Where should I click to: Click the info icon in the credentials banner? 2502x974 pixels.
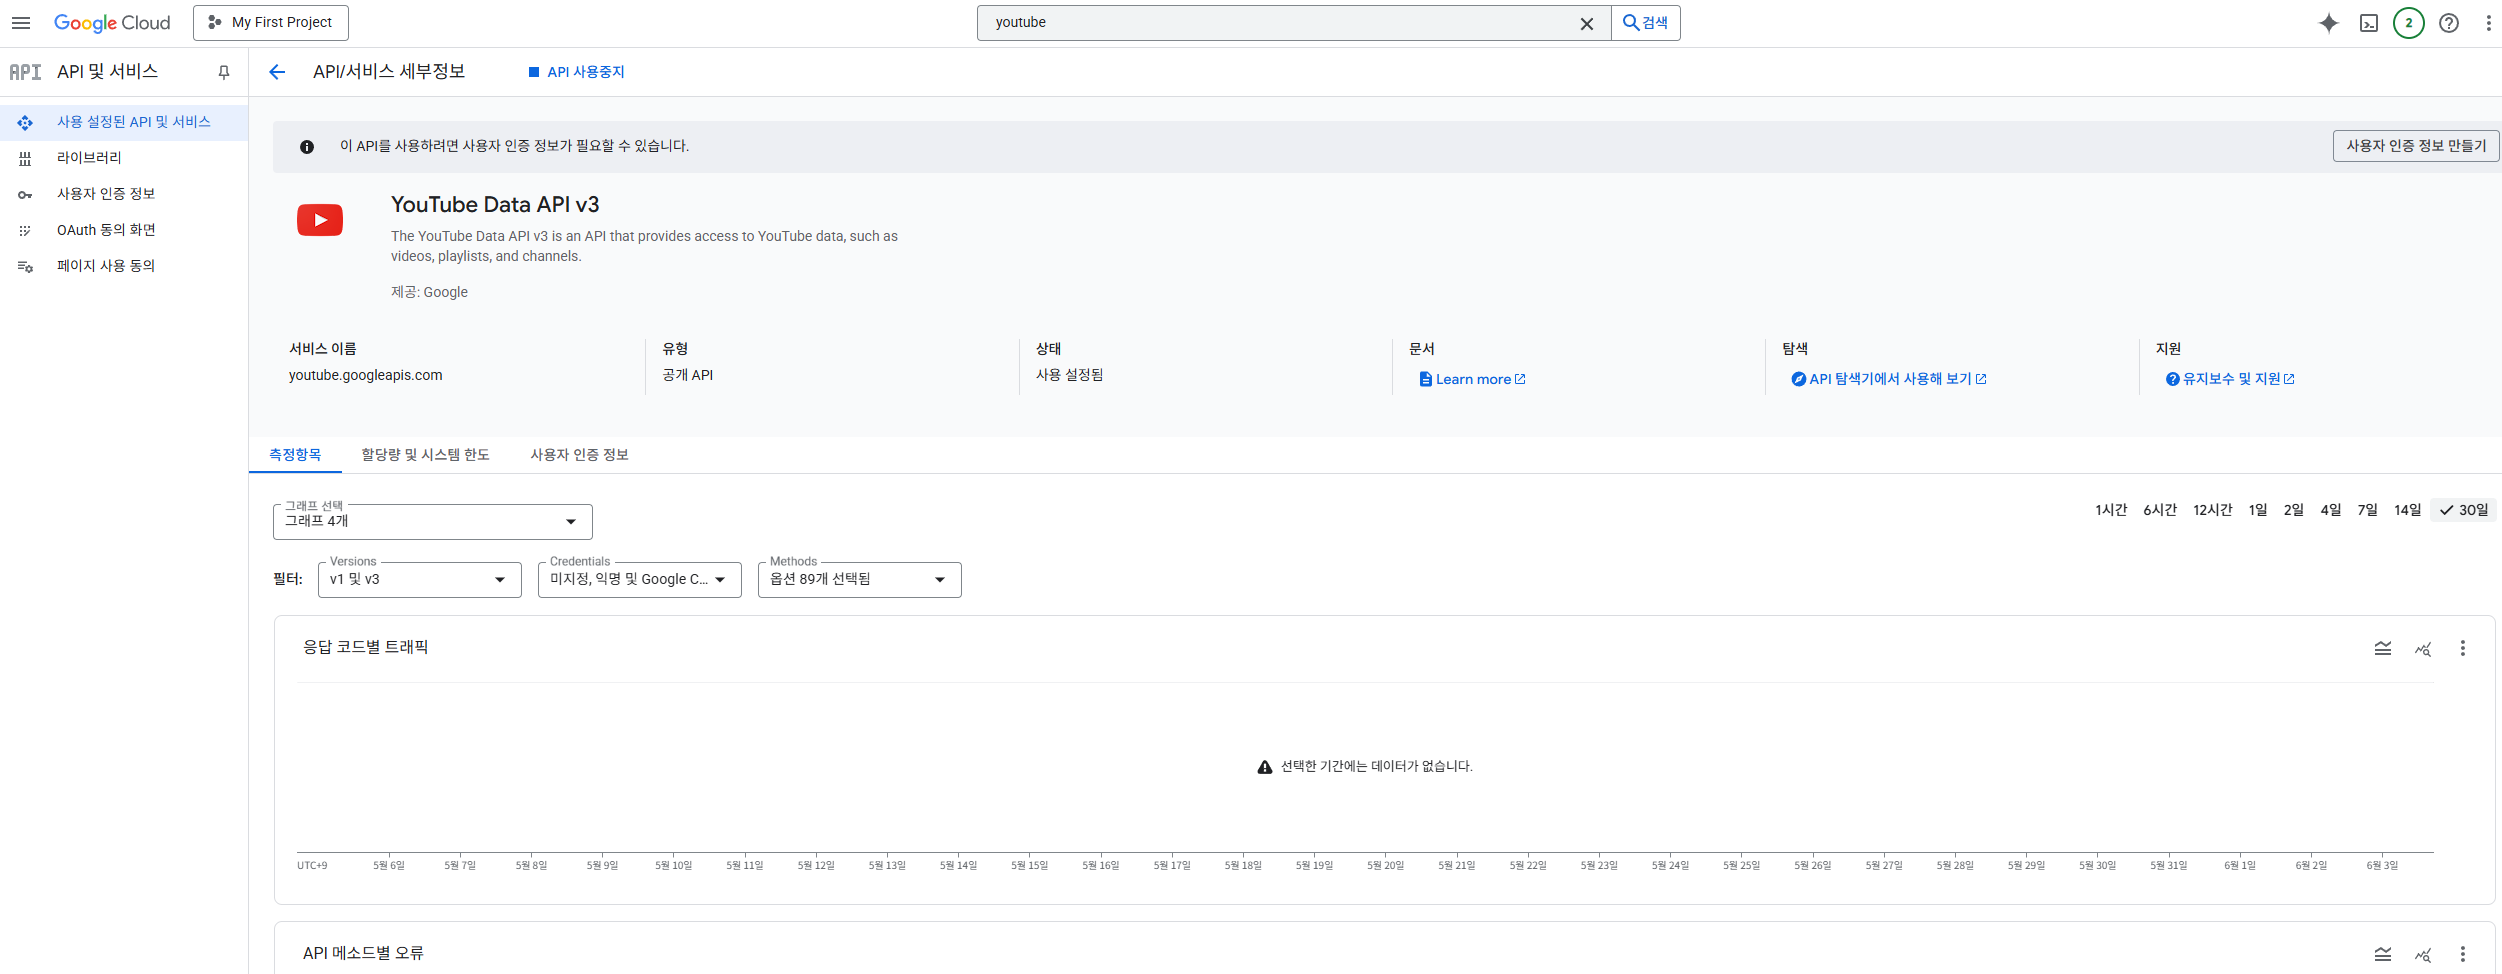click(x=307, y=147)
